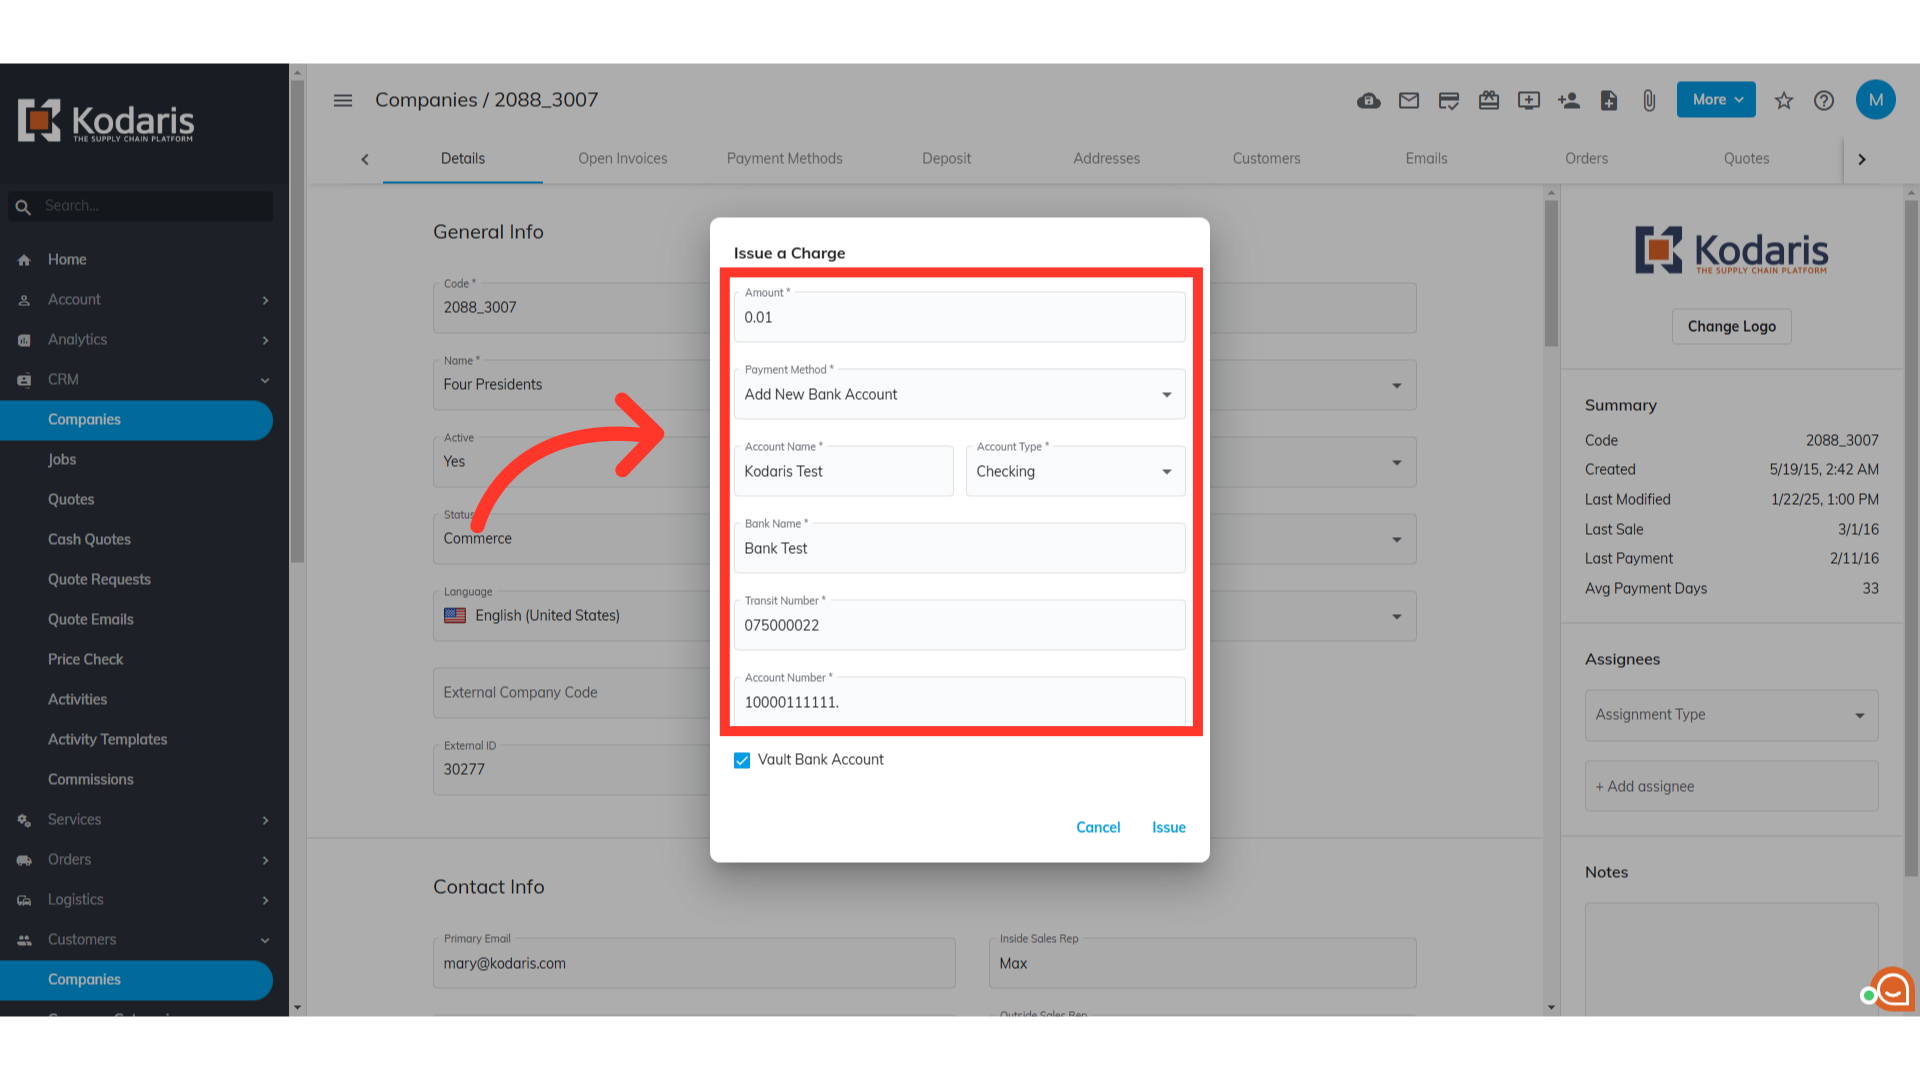This screenshot has height=1080, width=1920.
Task: Click the envelope email icon
Action: [1409, 100]
